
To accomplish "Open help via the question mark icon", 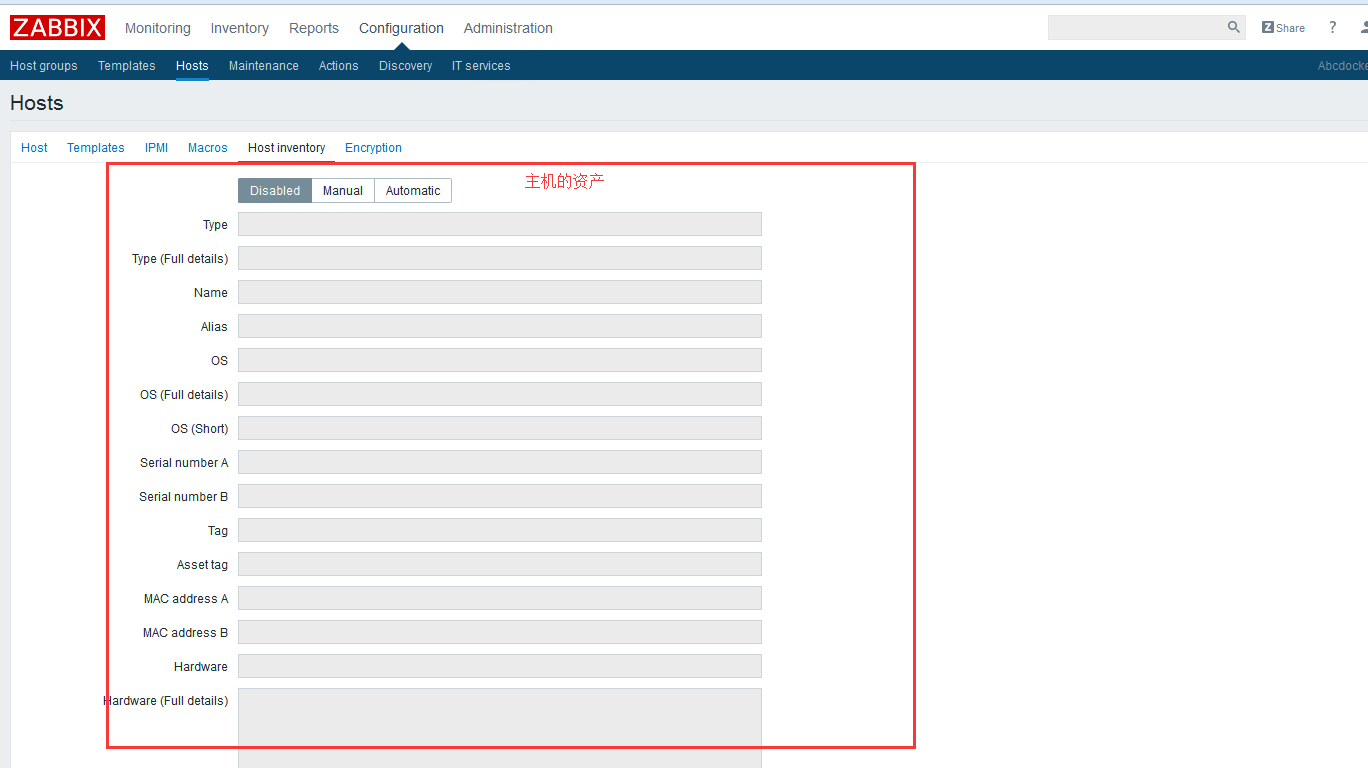I will (x=1332, y=28).
